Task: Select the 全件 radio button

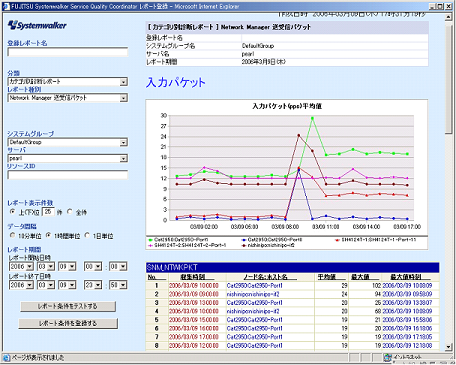Action: coord(70,212)
